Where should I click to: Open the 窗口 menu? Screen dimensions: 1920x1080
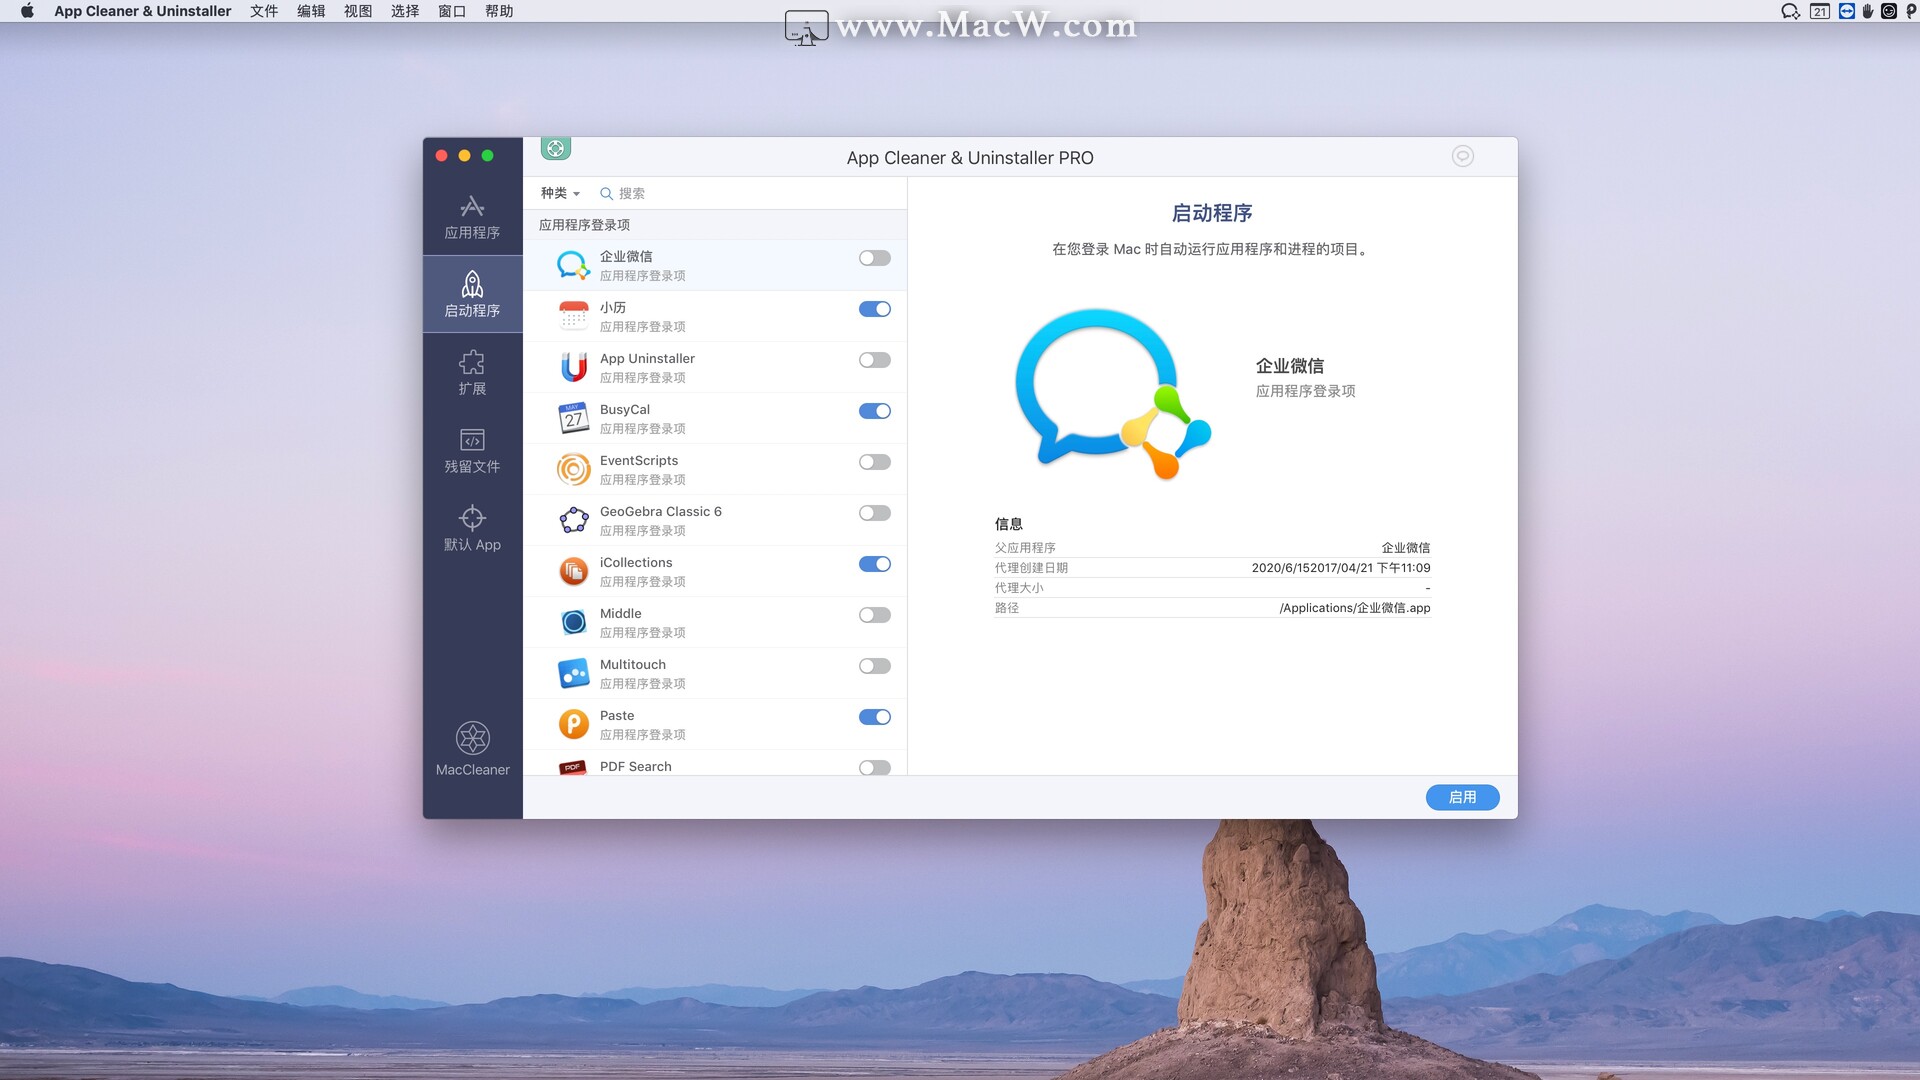452,11
